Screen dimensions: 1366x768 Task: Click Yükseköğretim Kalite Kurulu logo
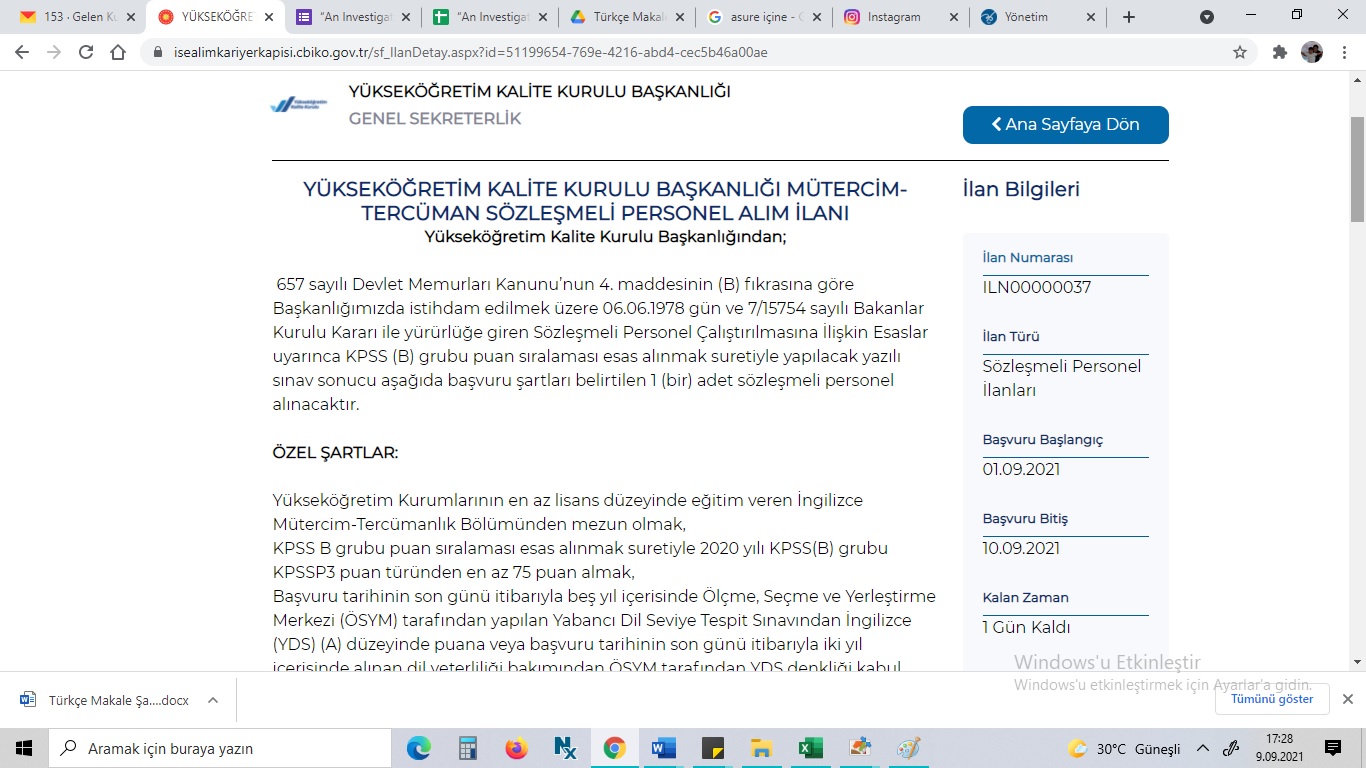click(299, 105)
